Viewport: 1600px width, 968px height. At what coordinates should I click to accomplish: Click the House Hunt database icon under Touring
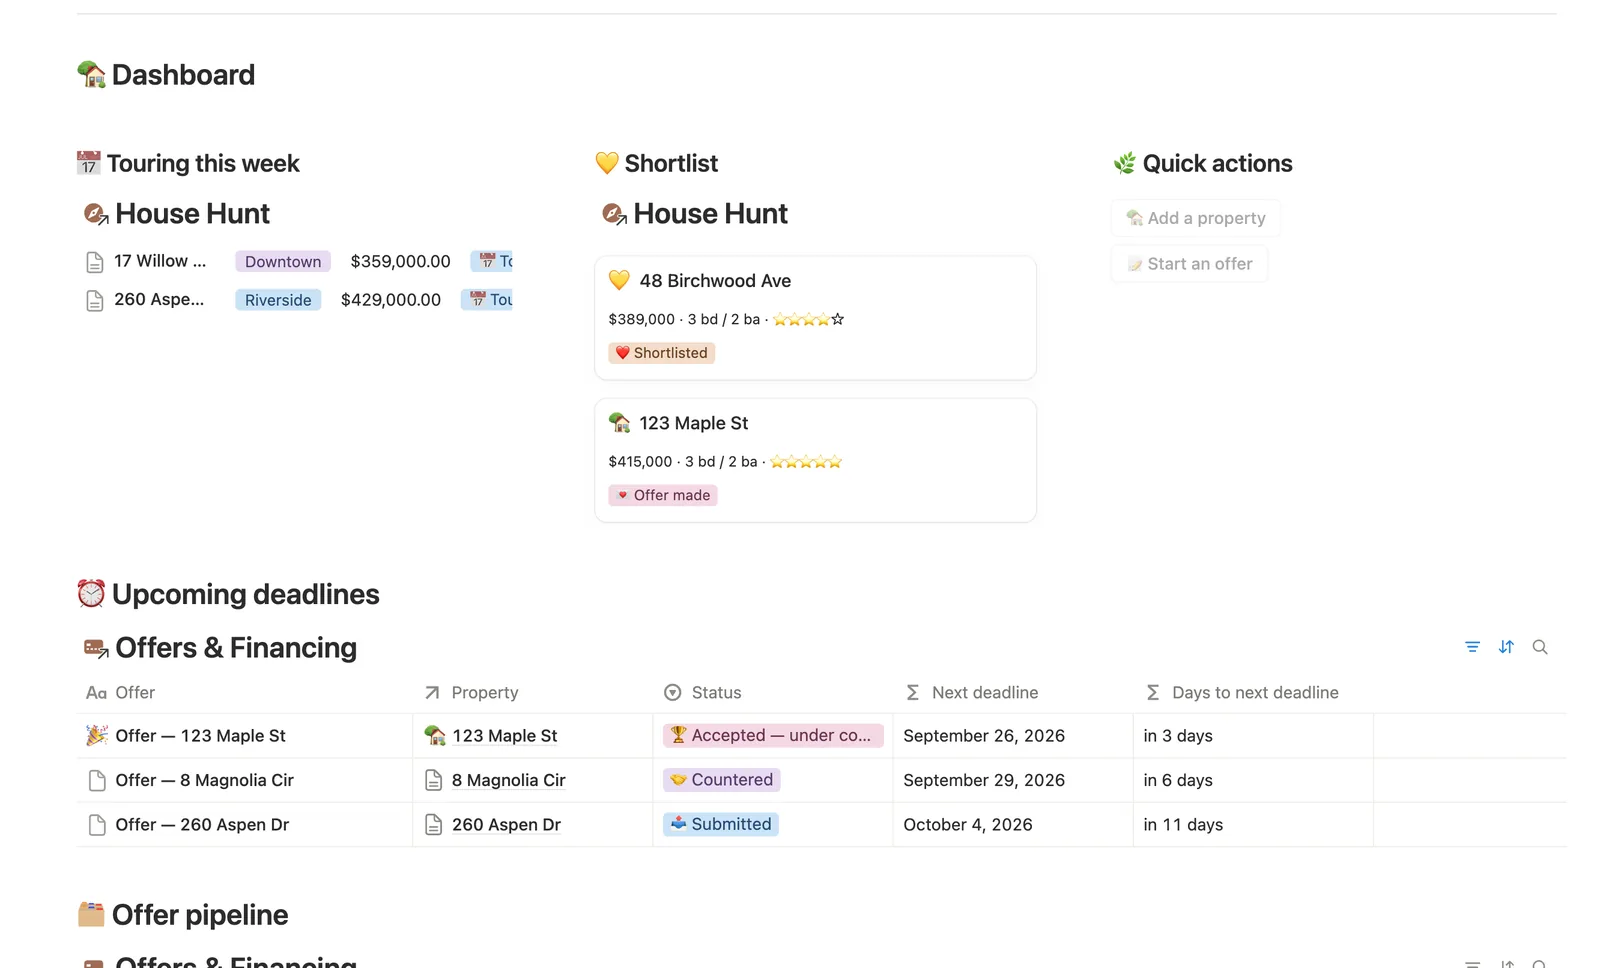pyautogui.click(x=96, y=214)
